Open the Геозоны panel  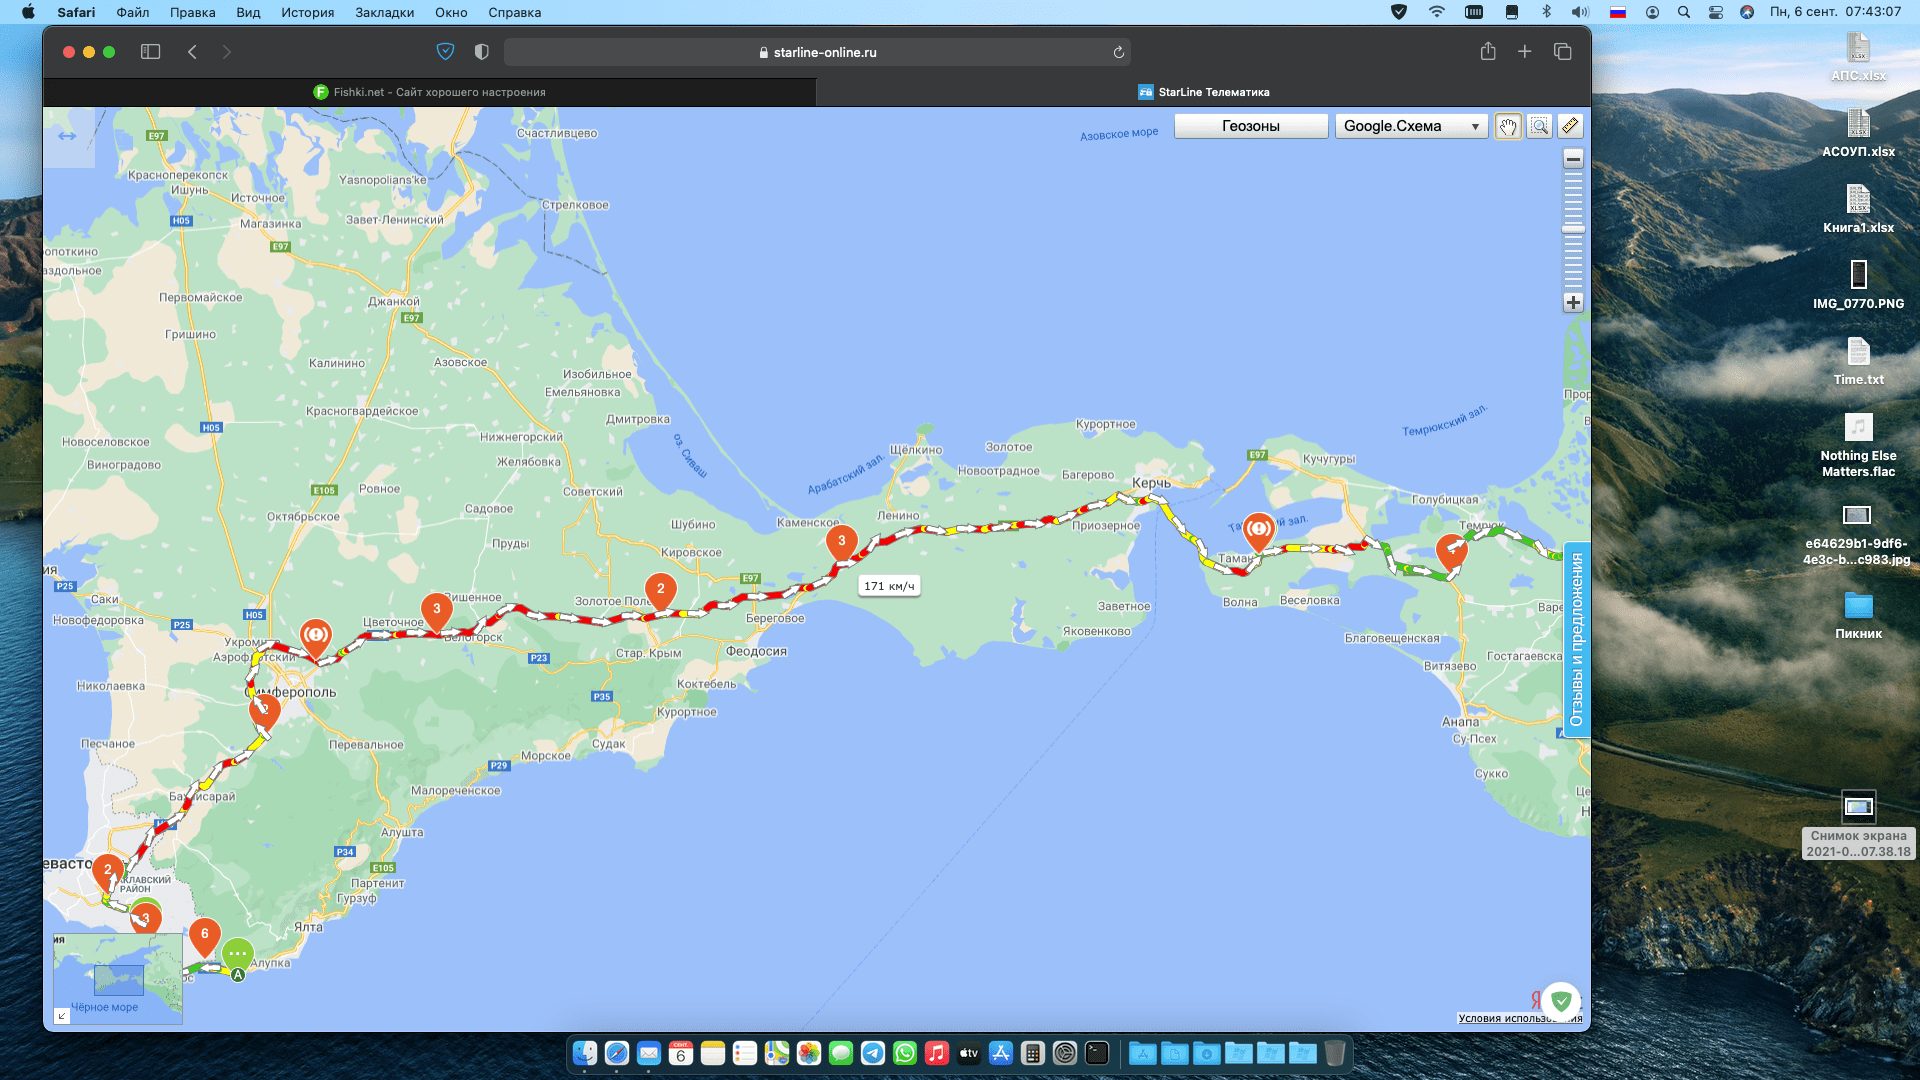point(1251,126)
